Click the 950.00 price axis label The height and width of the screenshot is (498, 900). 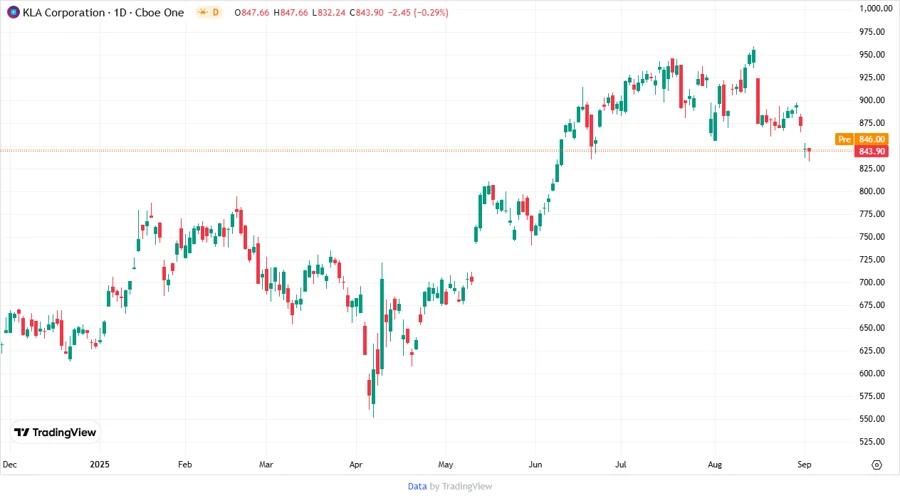coord(872,55)
